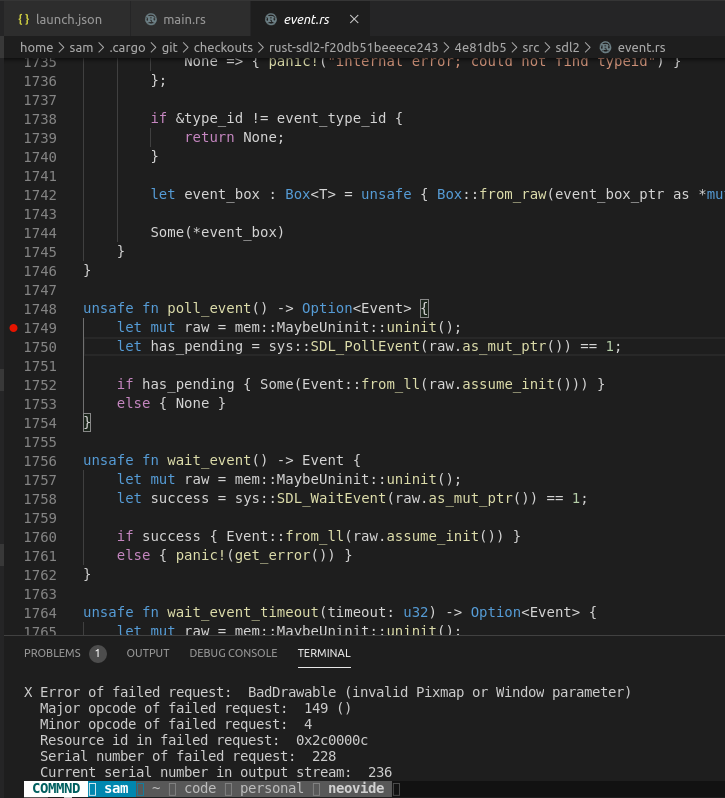Click the sam user prompt segment

pyautogui.click(x=117, y=789)
